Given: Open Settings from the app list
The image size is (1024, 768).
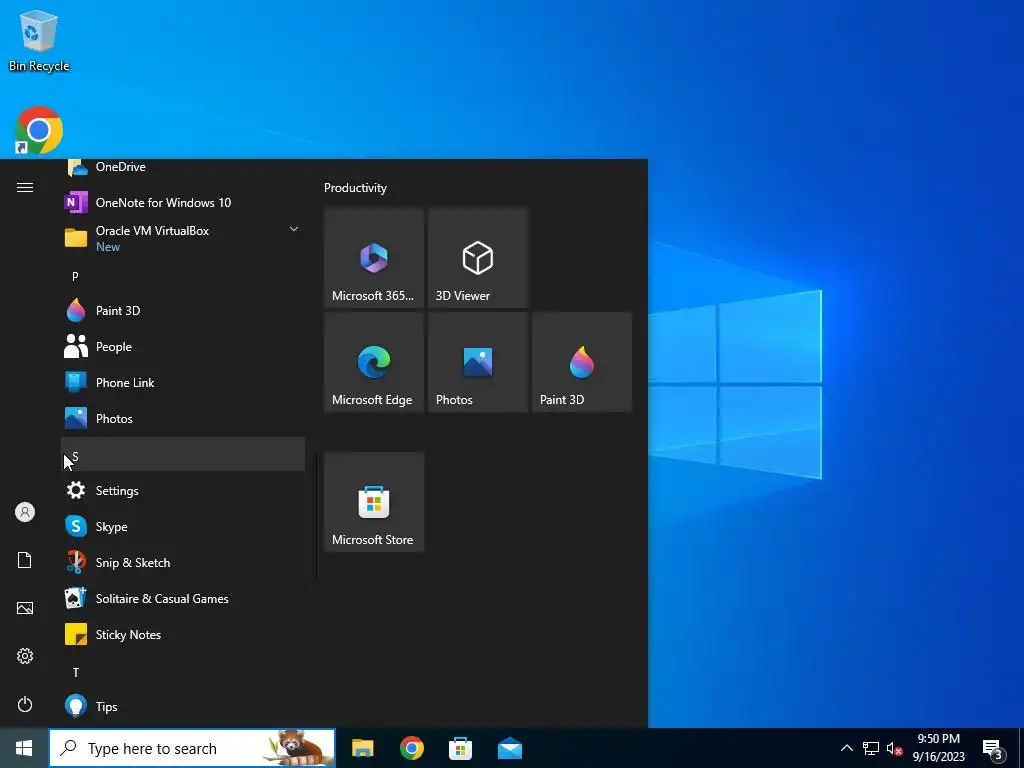Looking at the screenshot, I should click(183, 490).
